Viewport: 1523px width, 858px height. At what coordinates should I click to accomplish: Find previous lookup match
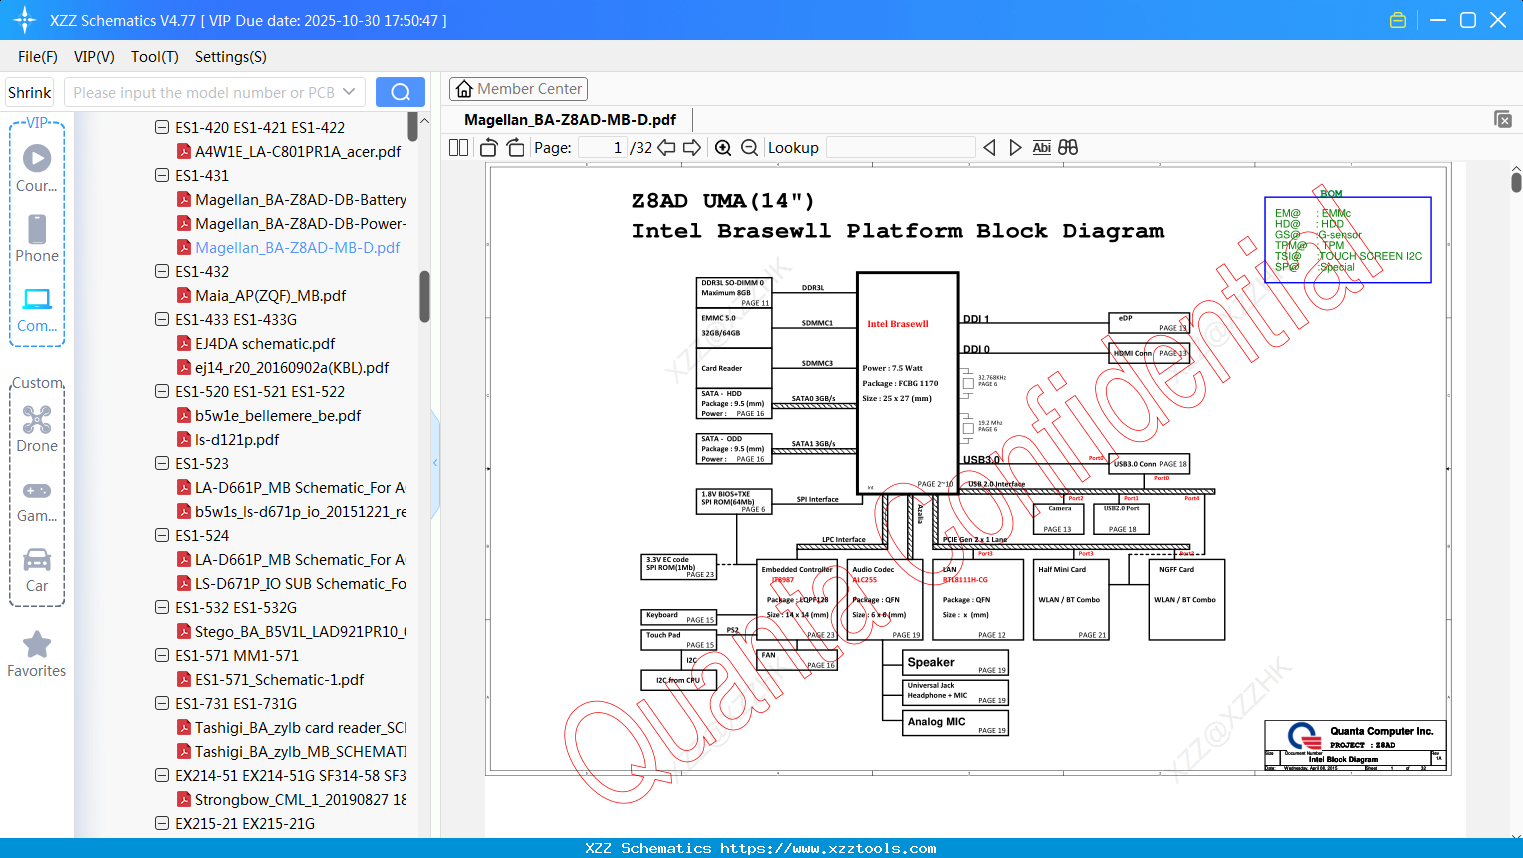pyautogui.click(x=989, y=147)
